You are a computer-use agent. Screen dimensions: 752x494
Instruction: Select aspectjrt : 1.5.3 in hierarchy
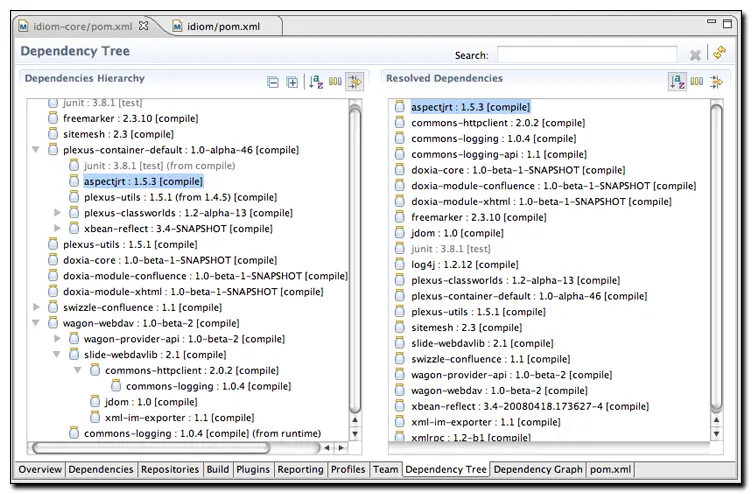coord(143,181)
